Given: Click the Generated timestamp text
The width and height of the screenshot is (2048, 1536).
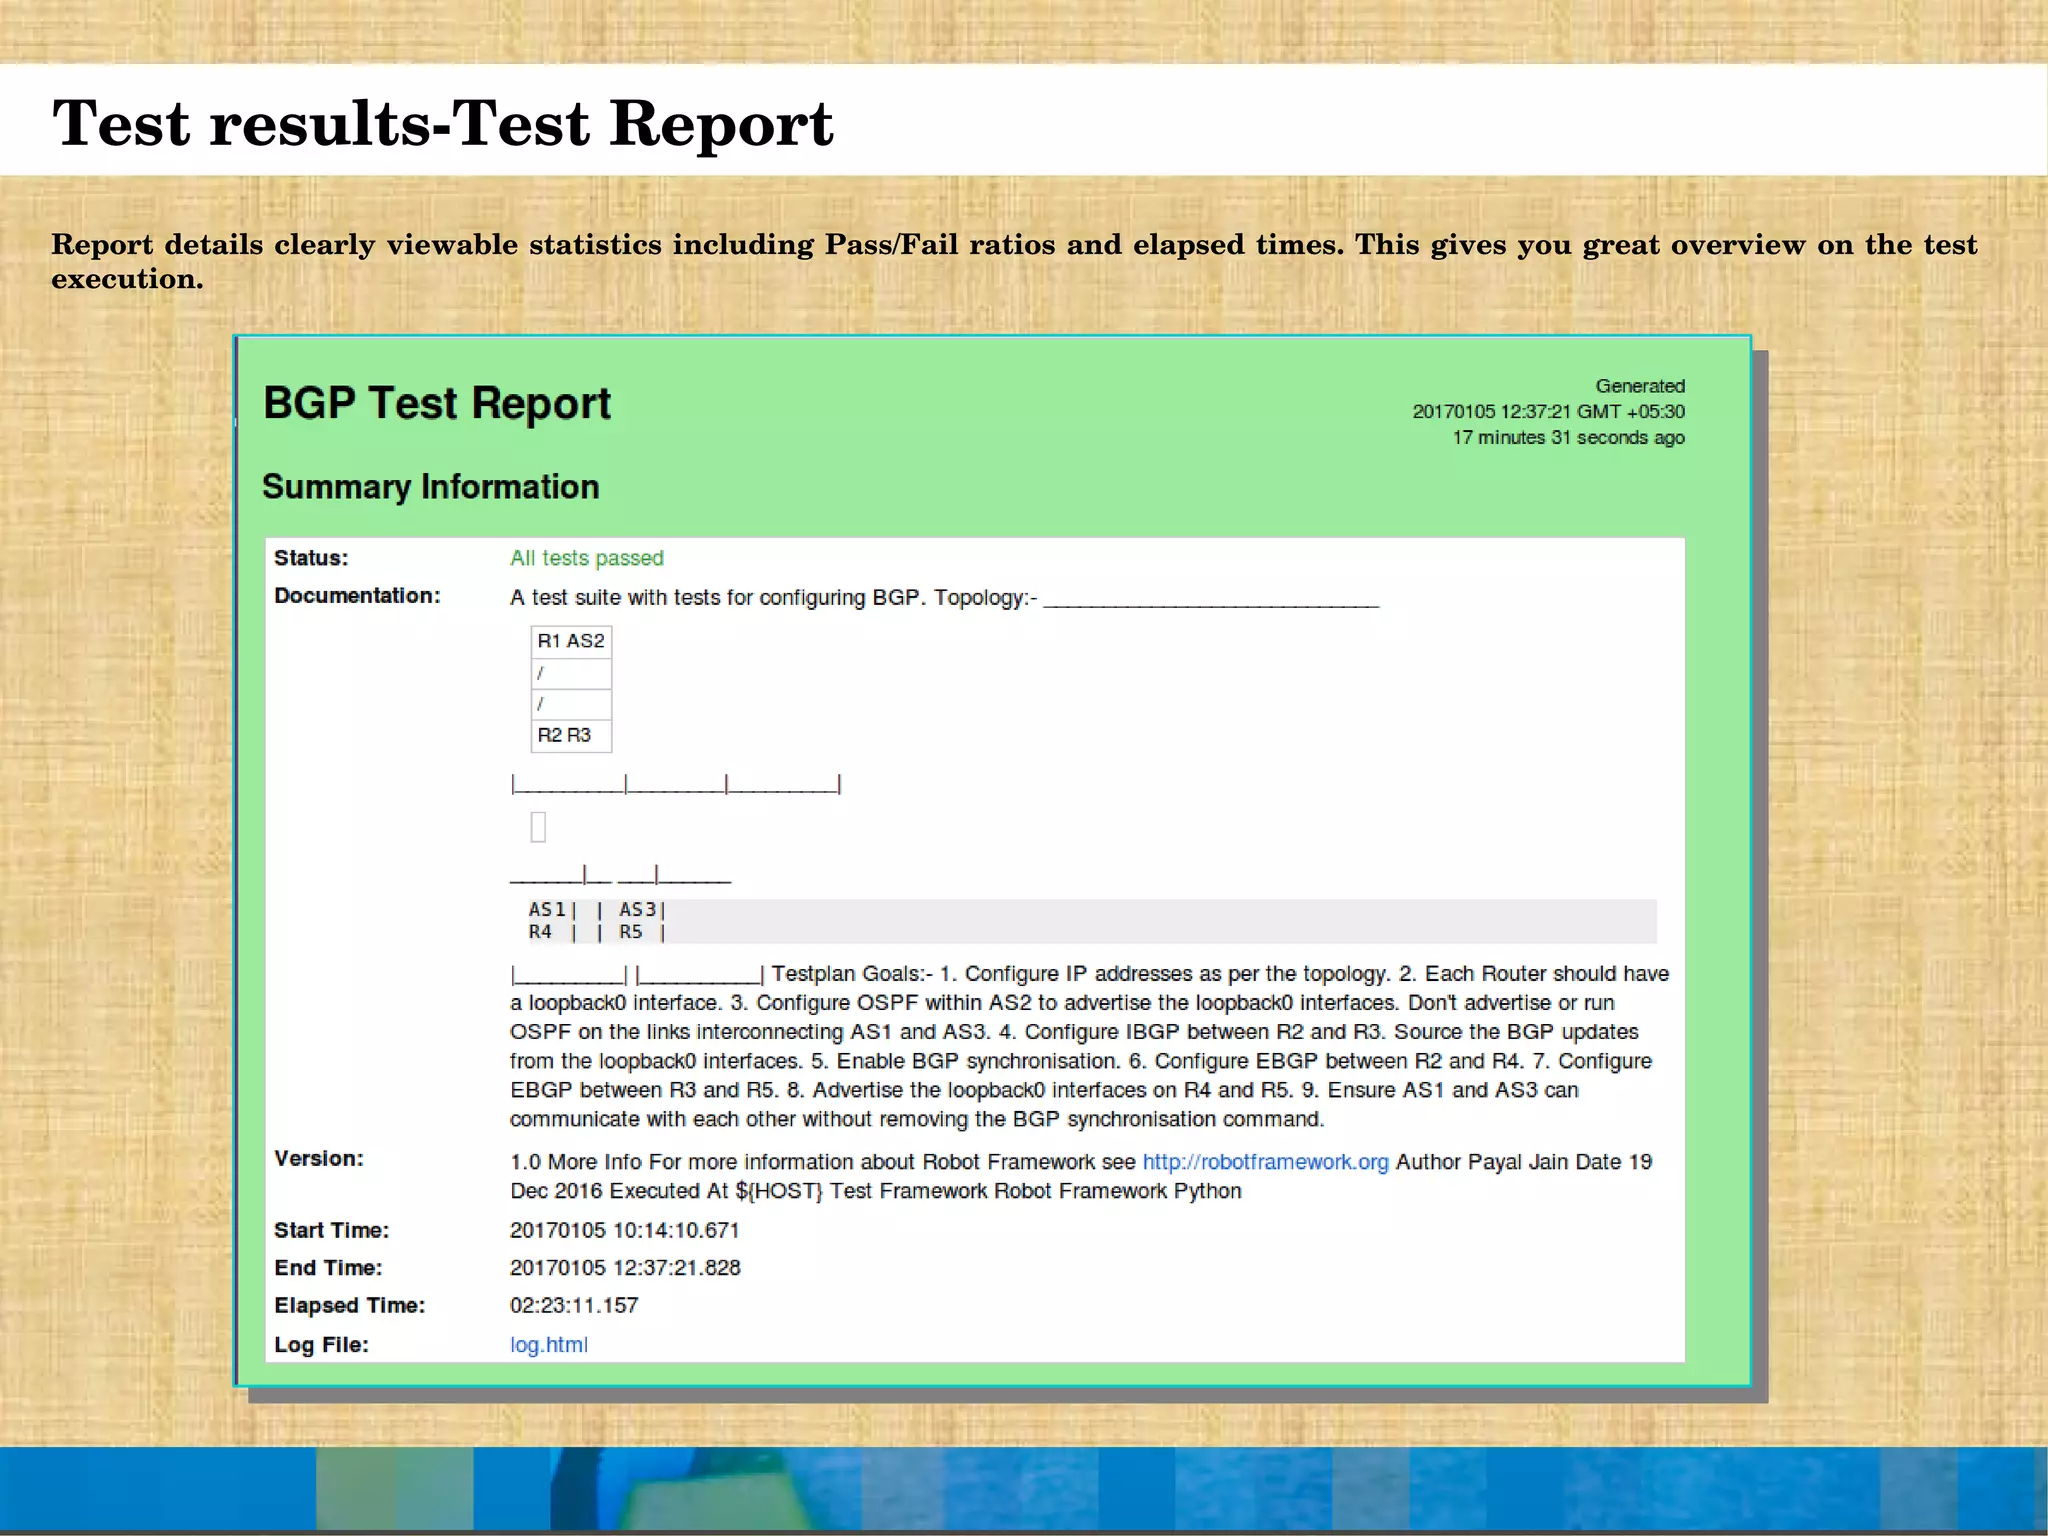Looking at the screenshot, I should pos(1547,411).
